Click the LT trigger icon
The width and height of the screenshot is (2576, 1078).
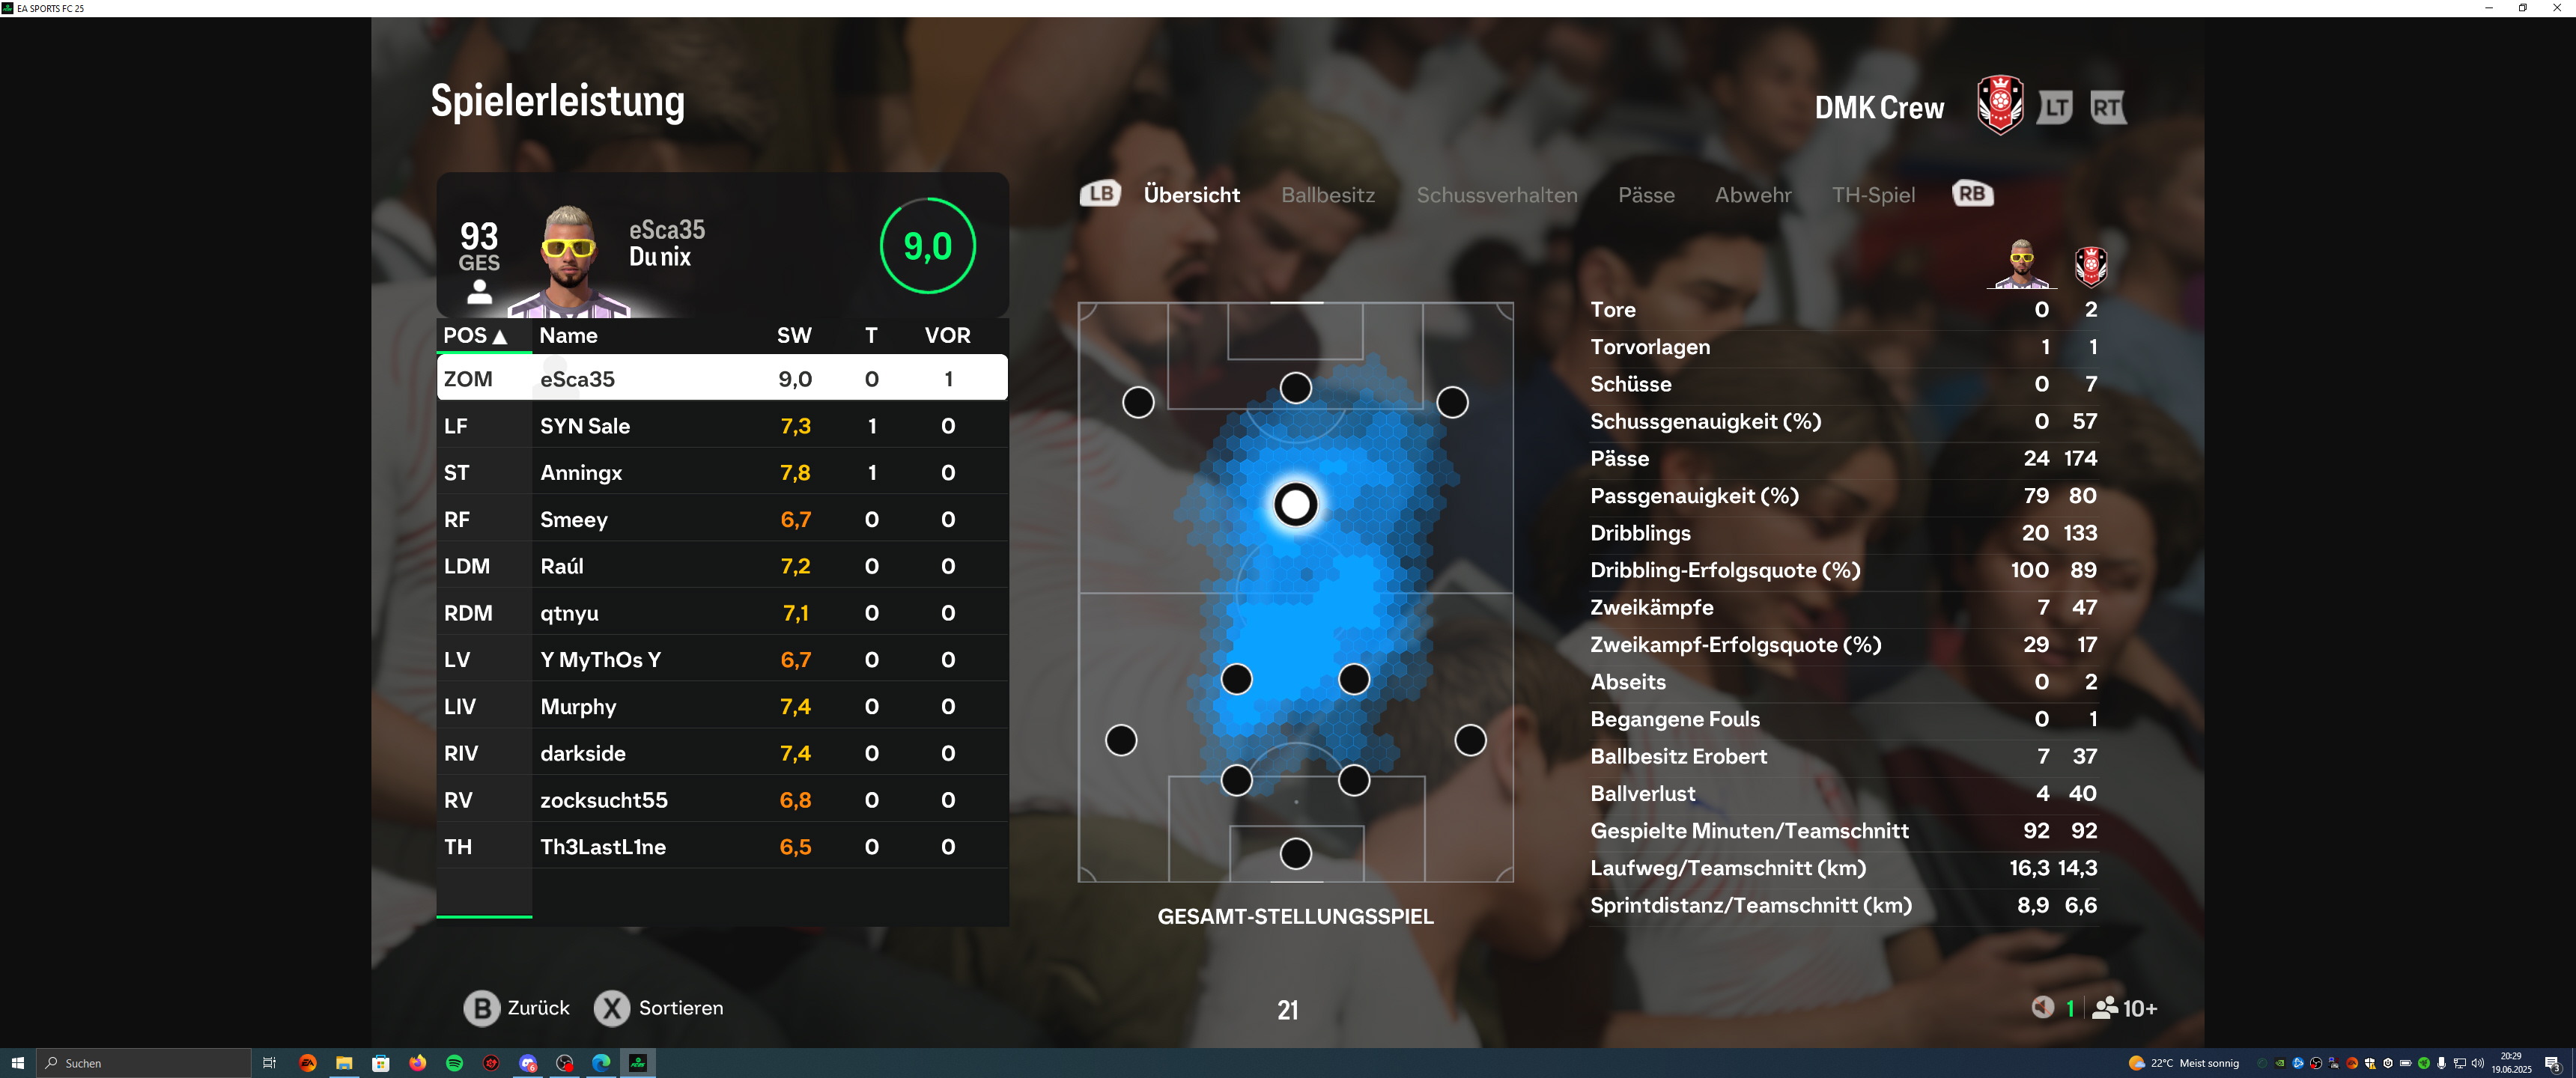point(2055,107)
